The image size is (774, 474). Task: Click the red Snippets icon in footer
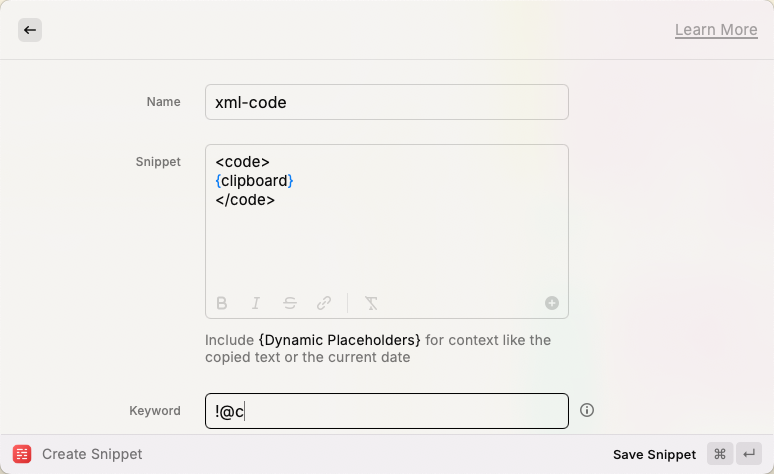pos(22,454)
